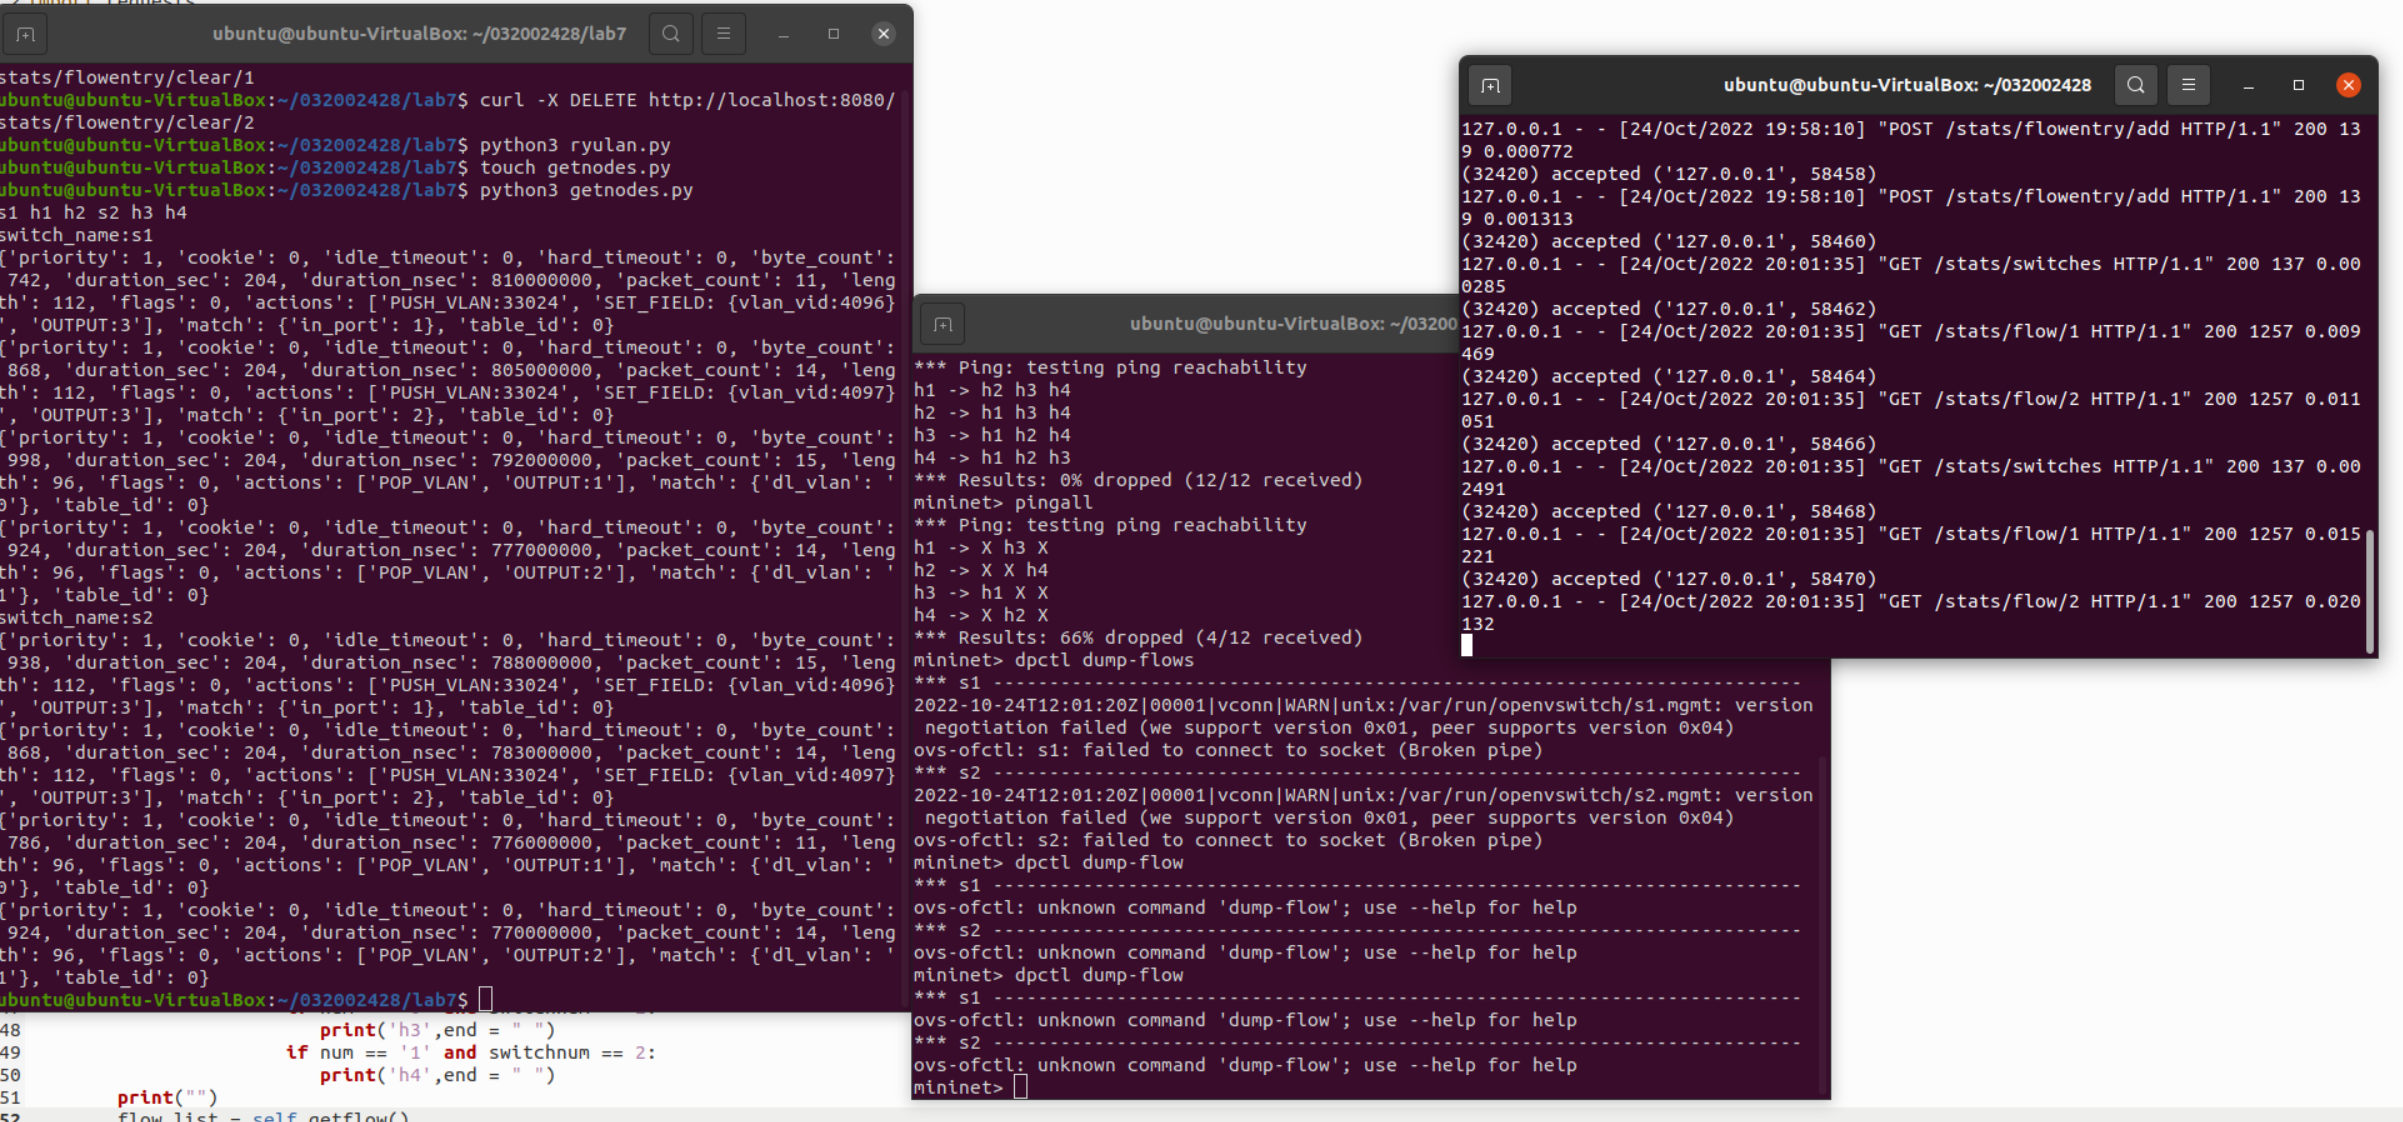Maximize the lab7 terminal window

click(833, 34)
